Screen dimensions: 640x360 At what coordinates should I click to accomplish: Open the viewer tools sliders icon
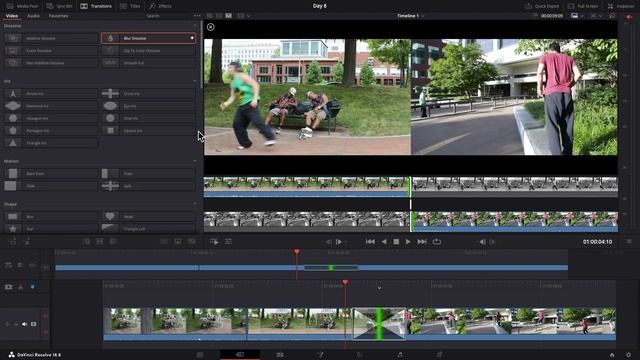(228, 242)
